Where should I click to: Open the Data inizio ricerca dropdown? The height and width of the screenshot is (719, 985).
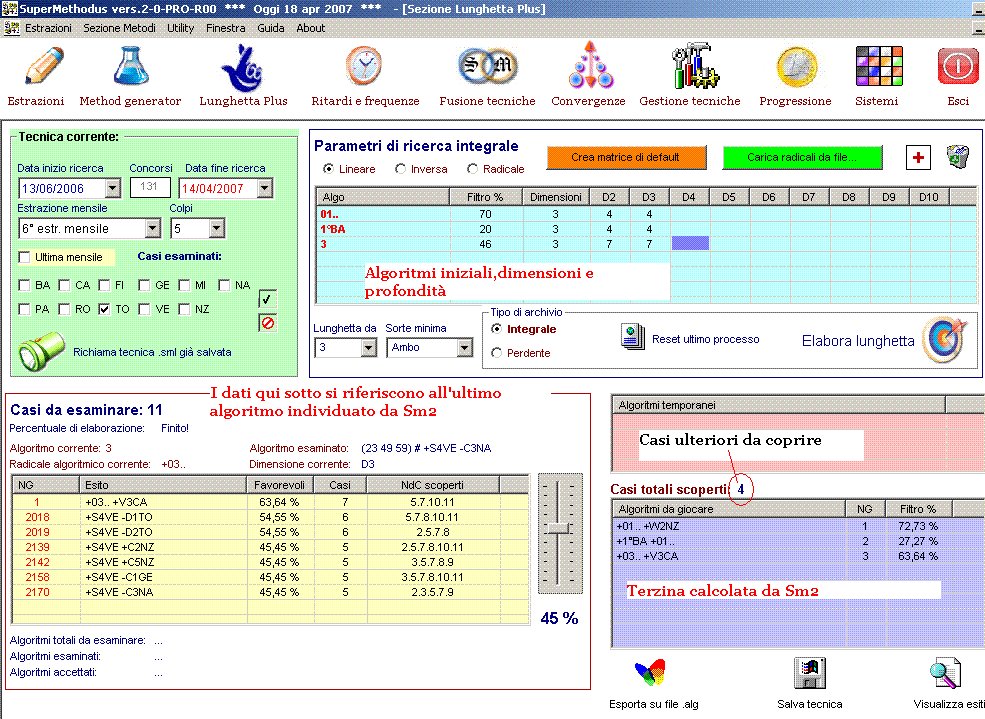click(x=112, y=188)
